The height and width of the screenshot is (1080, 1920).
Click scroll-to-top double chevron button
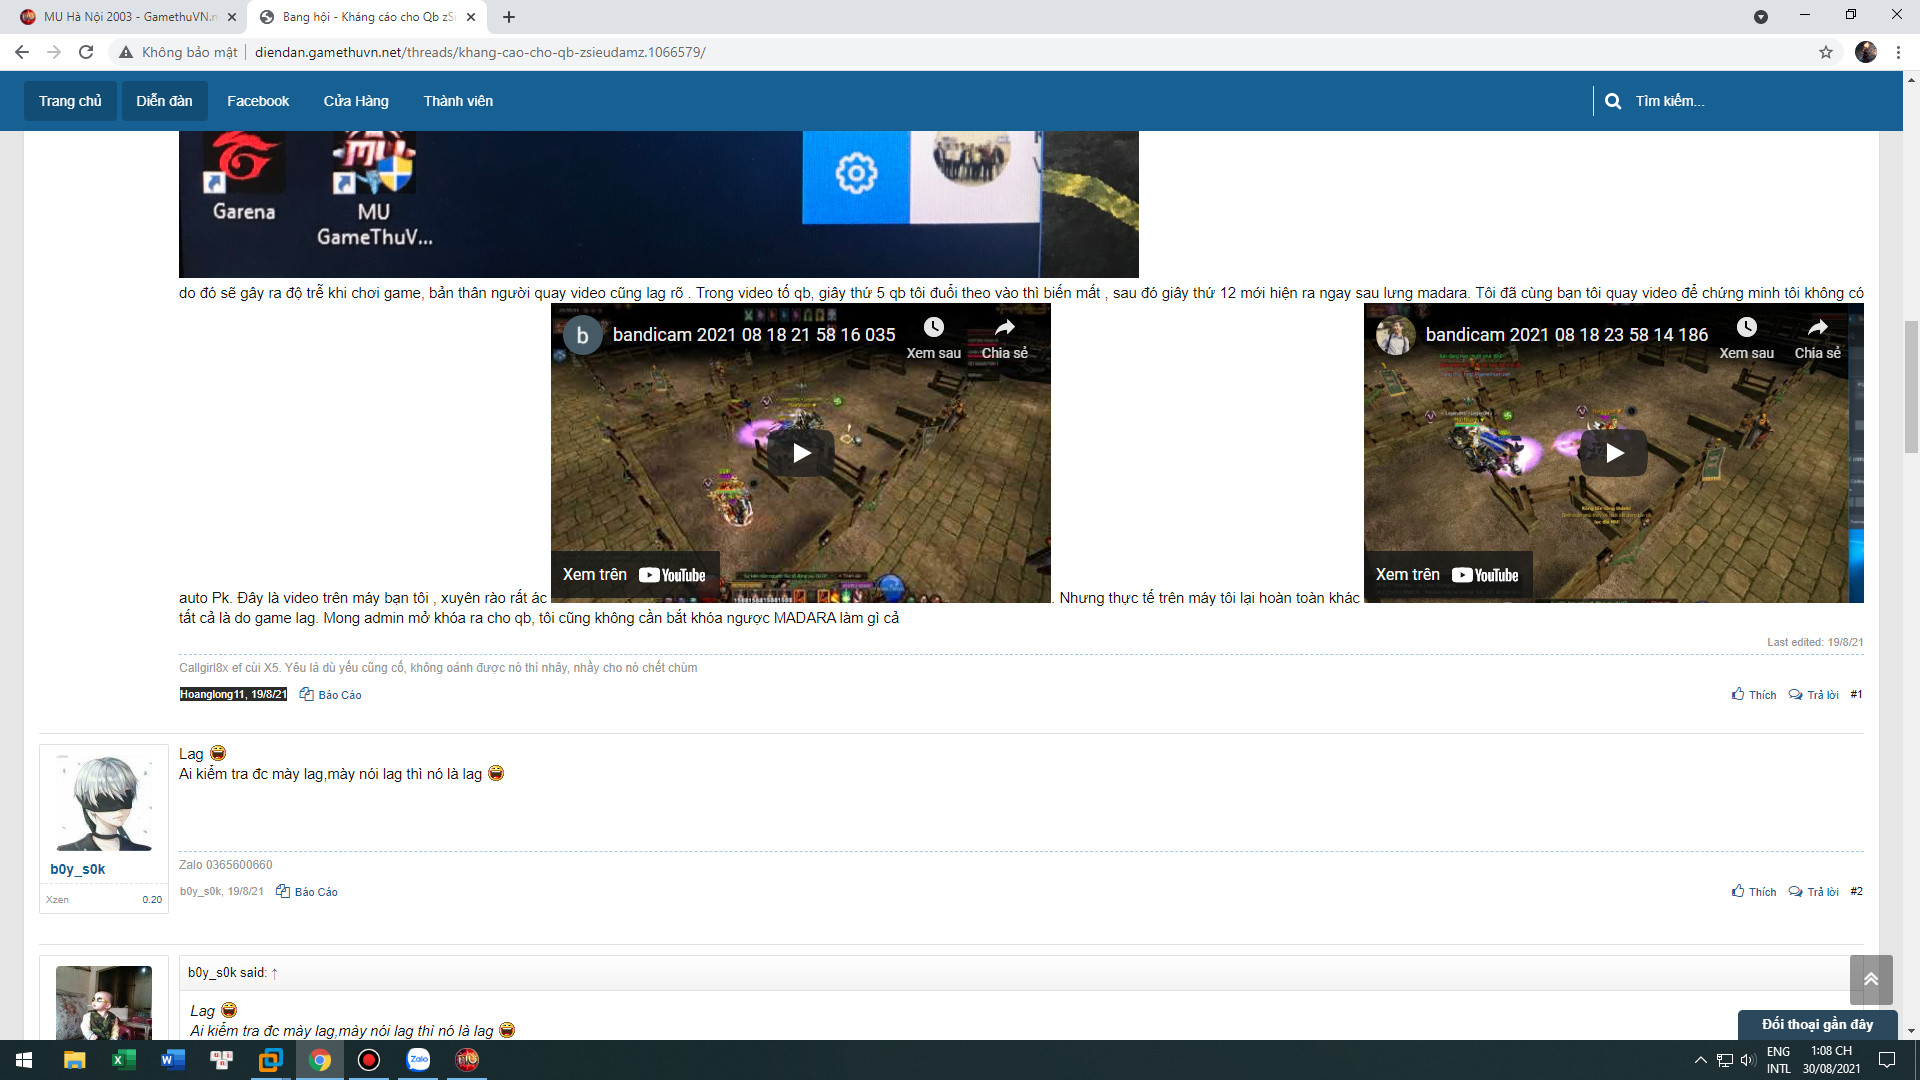pos(1870,979)
